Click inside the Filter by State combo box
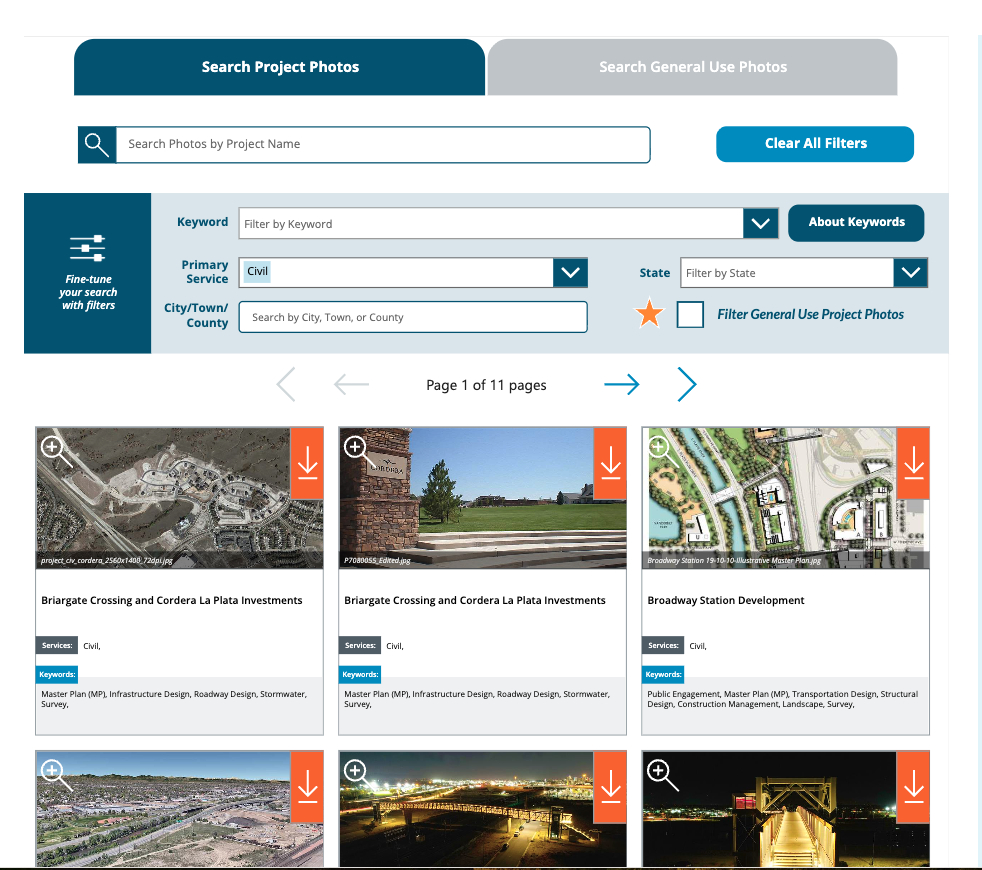 [787, 272]
